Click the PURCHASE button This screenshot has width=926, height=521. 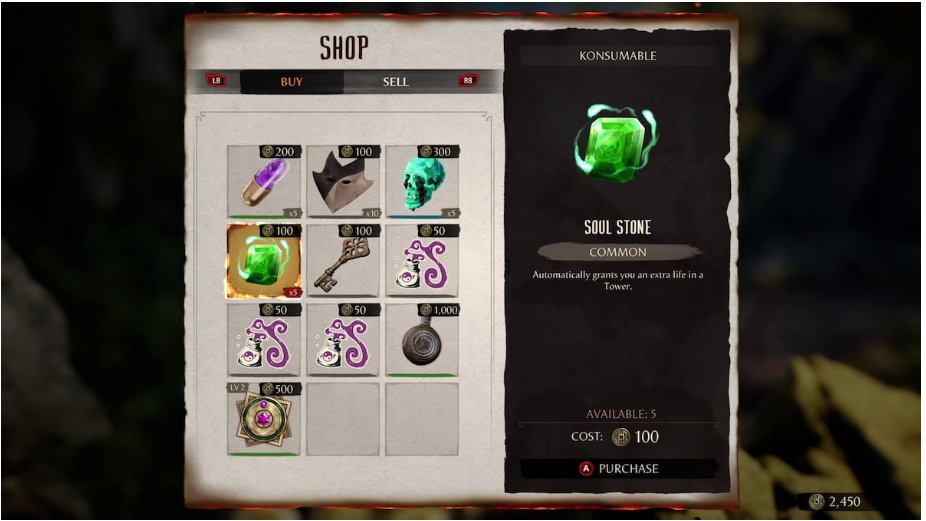618,468
